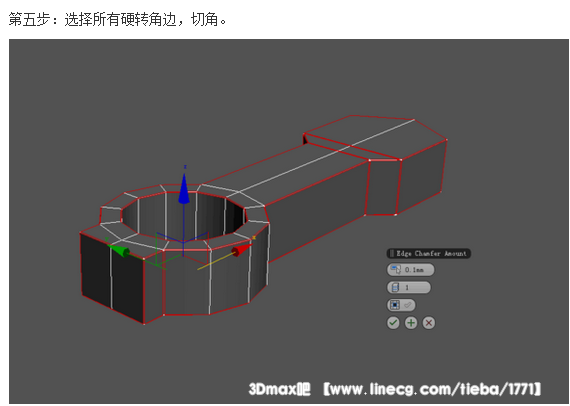
Task: Click the chamfer amount icon beside 0.1mm
Action: click(395, 270)
